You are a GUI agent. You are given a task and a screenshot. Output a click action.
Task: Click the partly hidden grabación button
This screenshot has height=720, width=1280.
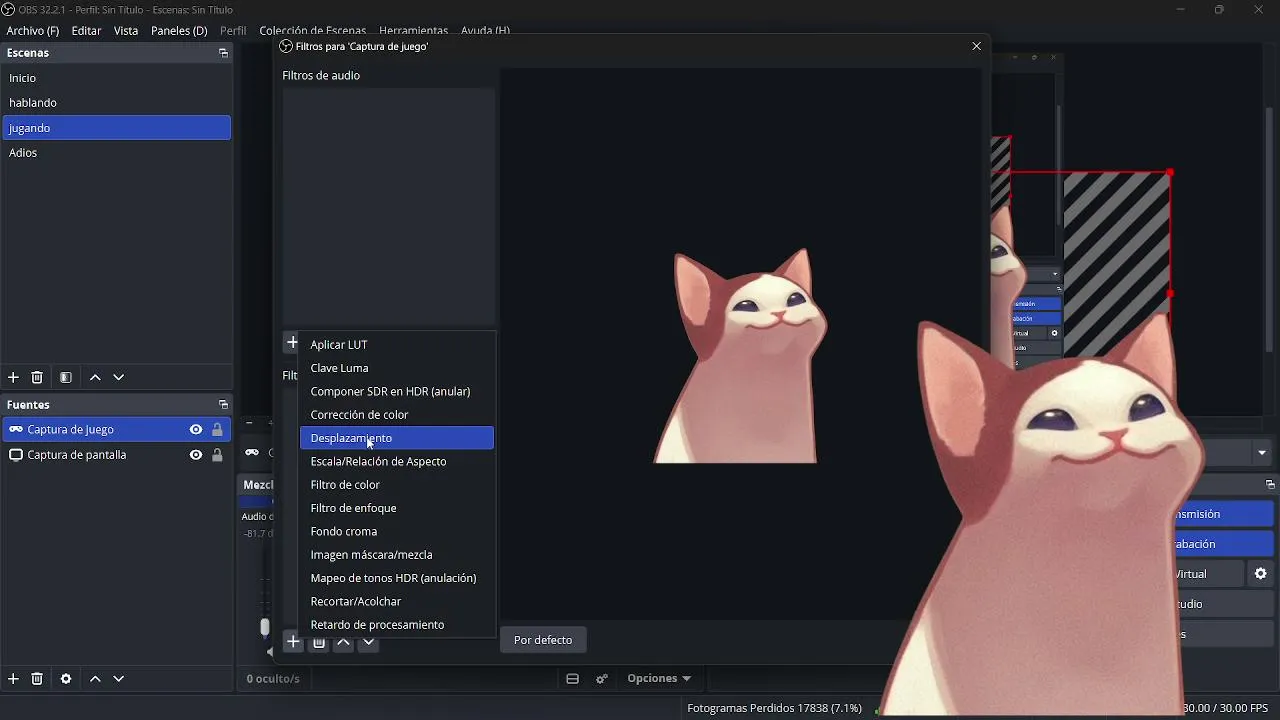[x=1223, y=544]
